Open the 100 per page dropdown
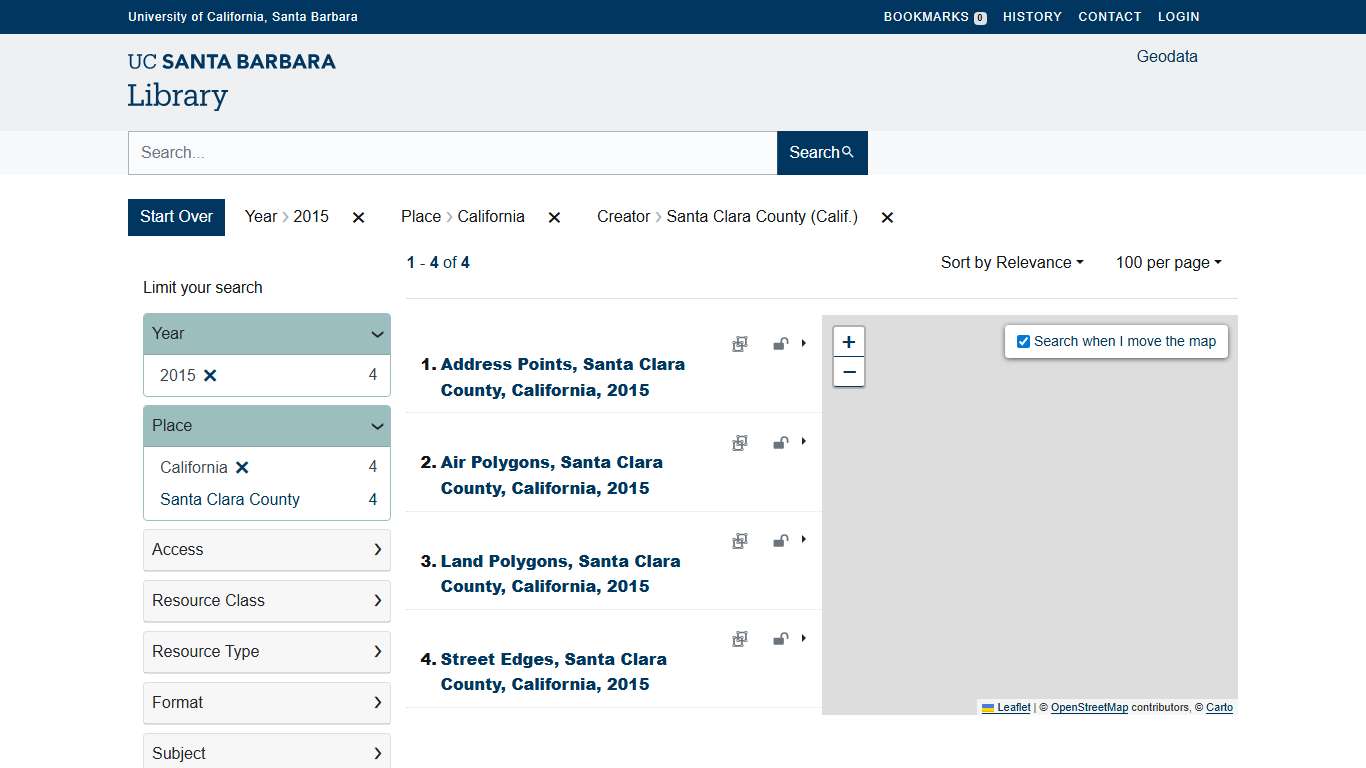This screenshot has height=768, width=1366. [x=1168, y=263]
